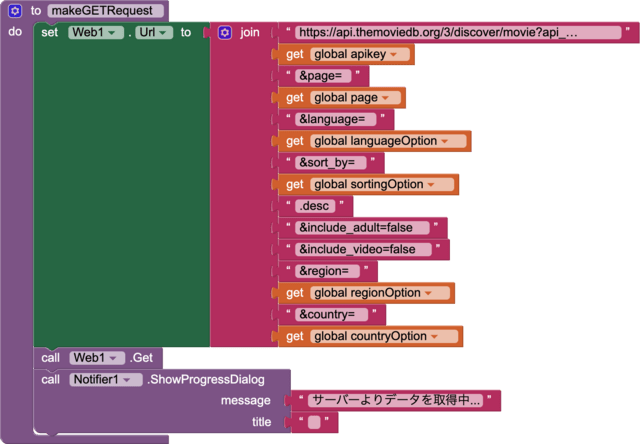Edit the .desc text string block

point(319,206)
